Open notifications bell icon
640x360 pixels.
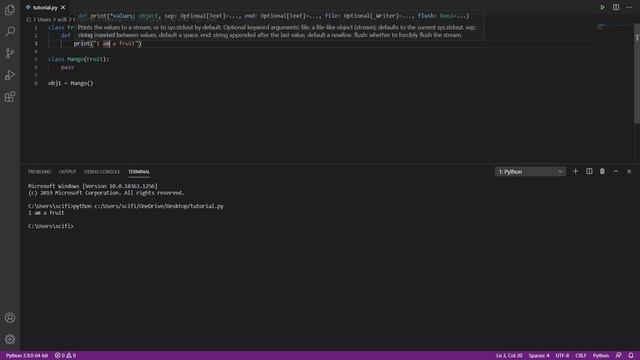point(631,356)
